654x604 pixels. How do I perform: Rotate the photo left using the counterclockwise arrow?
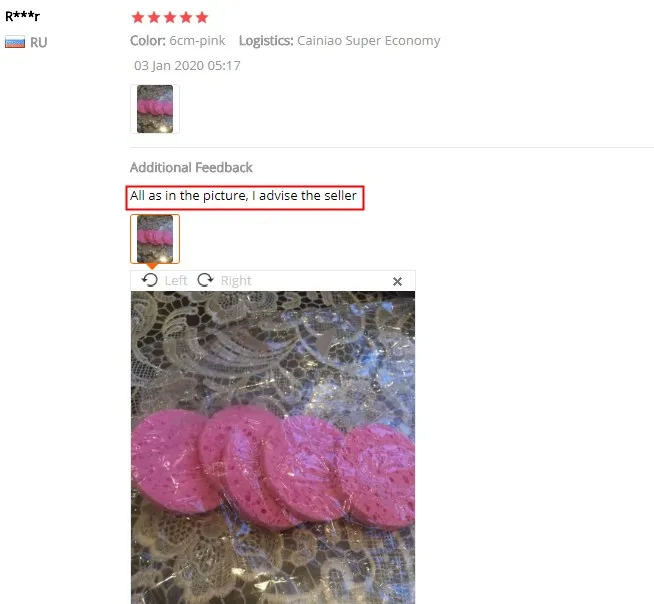click(149, 280)
